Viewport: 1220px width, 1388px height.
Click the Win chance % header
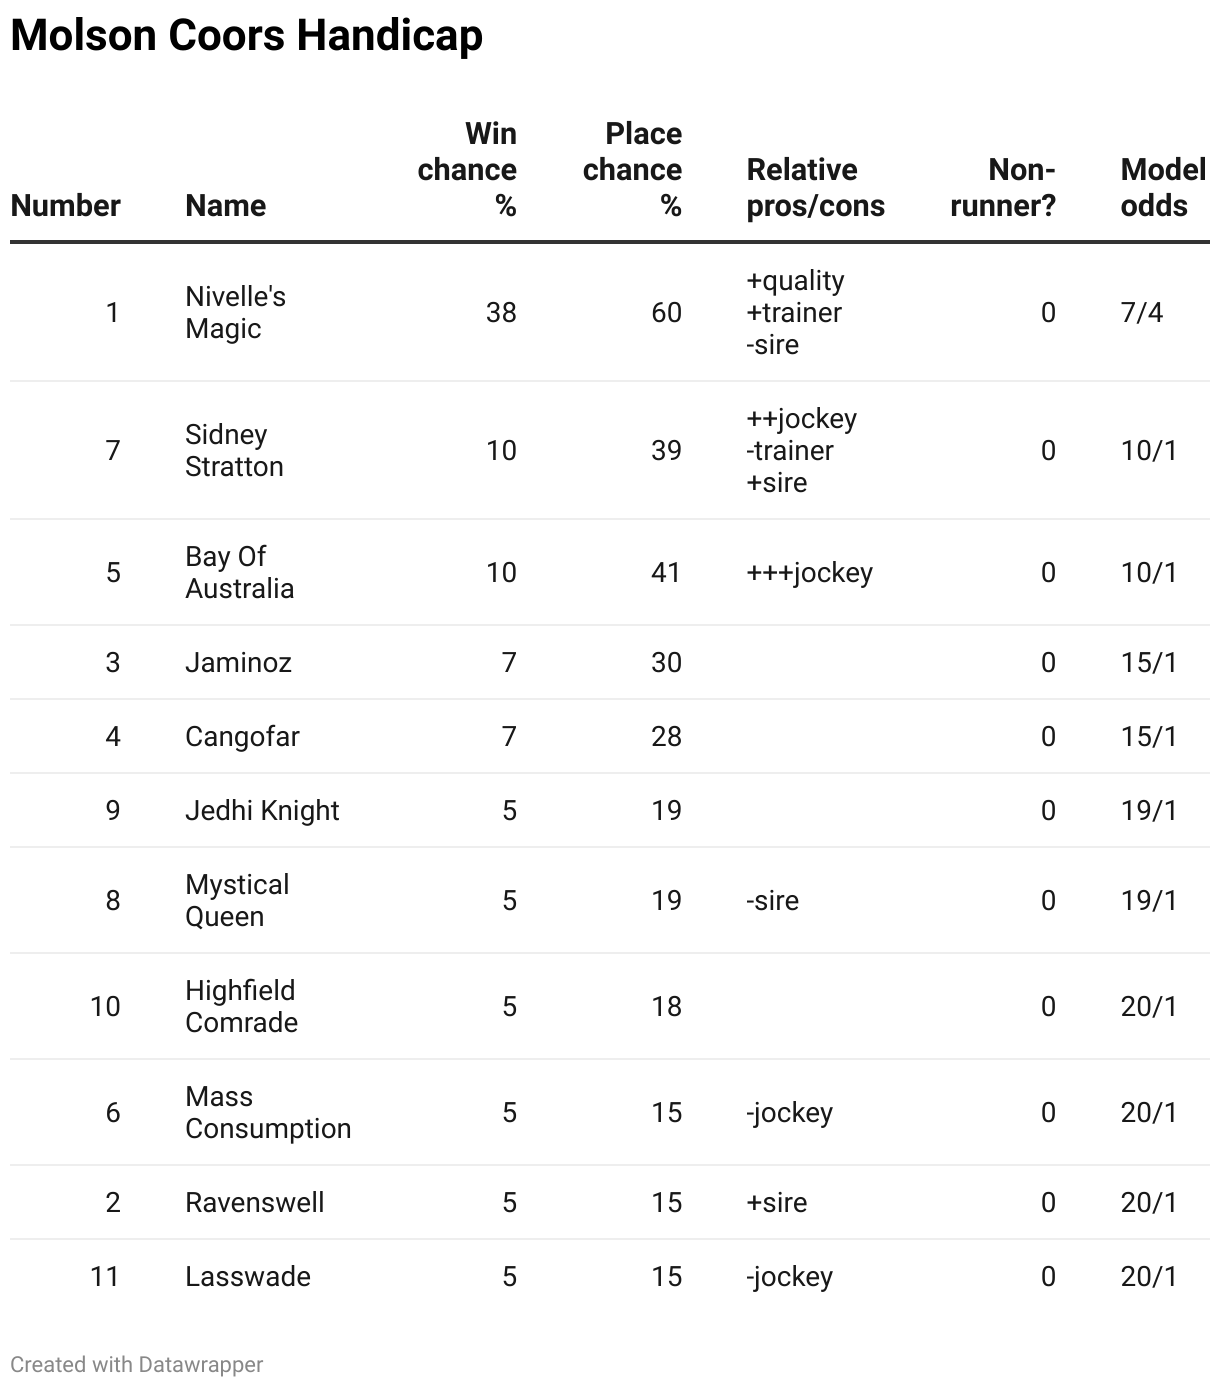[467, 170]
